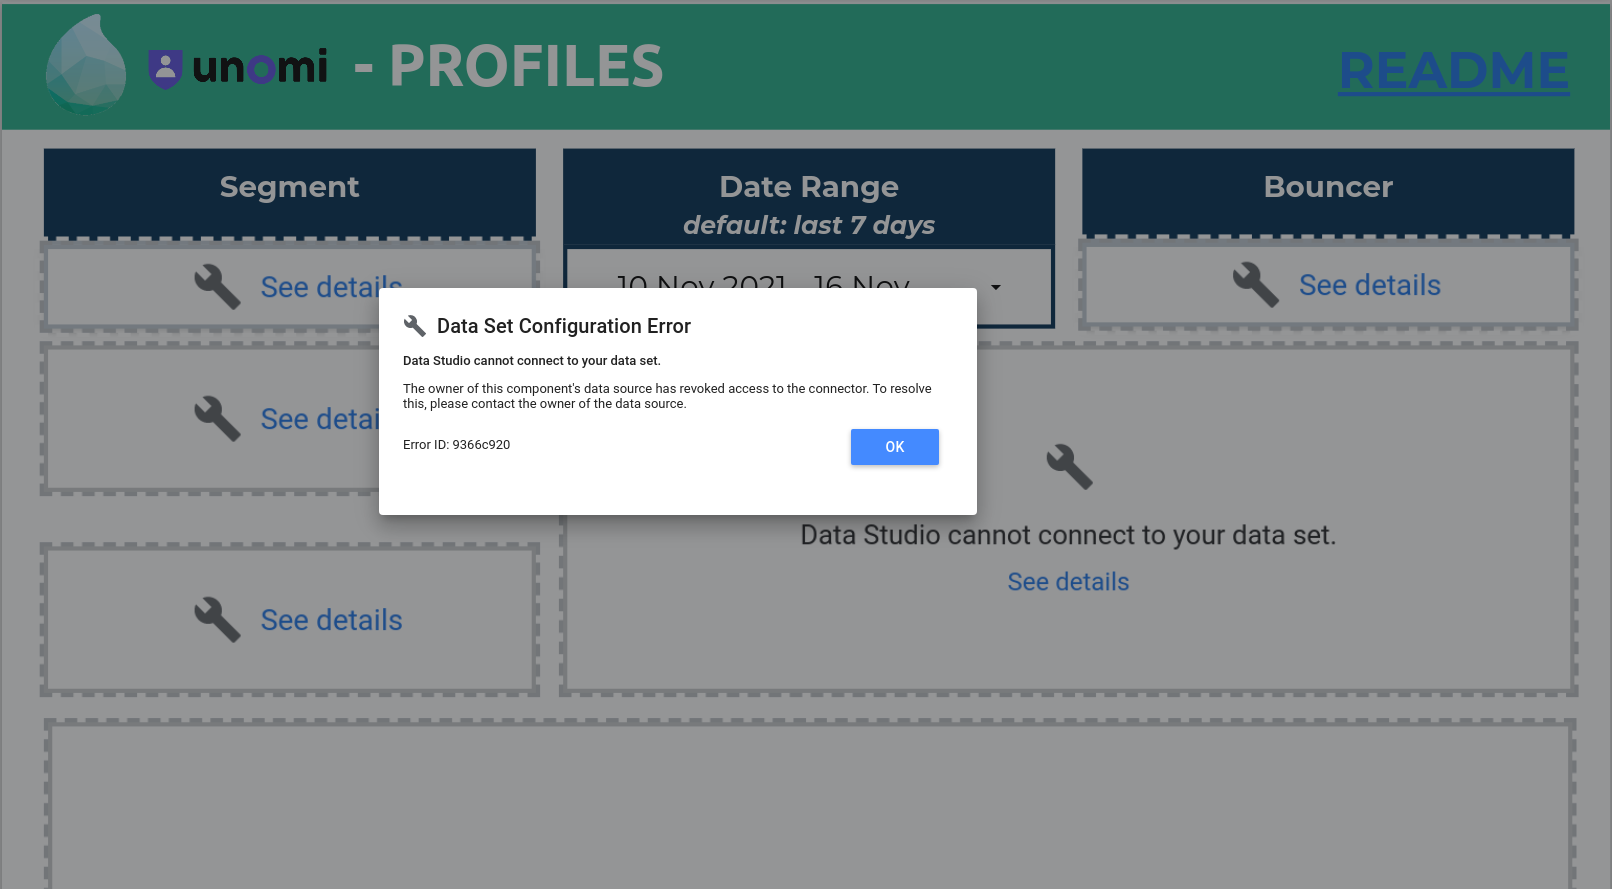This screenshot has width=1612, height=889.
Task: Click OK in the configuration error dialog
Action: tap(894, 447)
